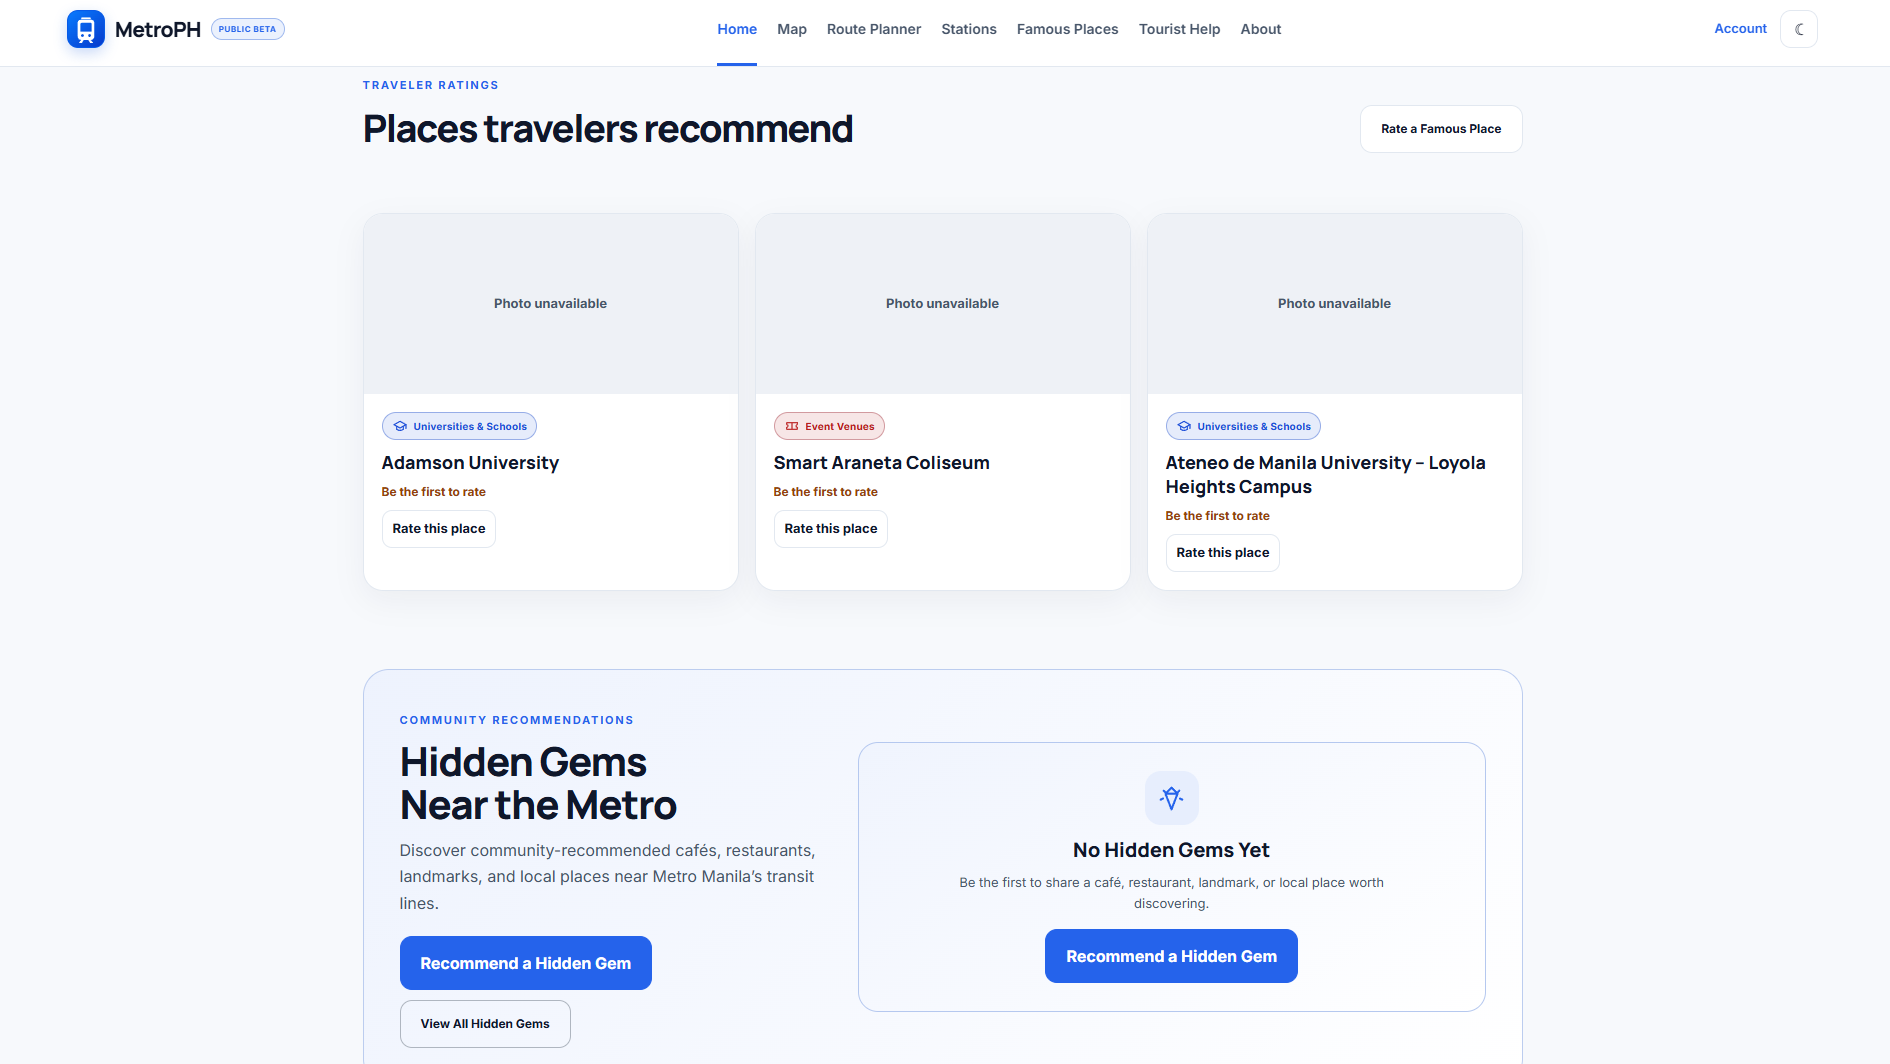Click MetroPH brand name text

[x=158, y=30]
